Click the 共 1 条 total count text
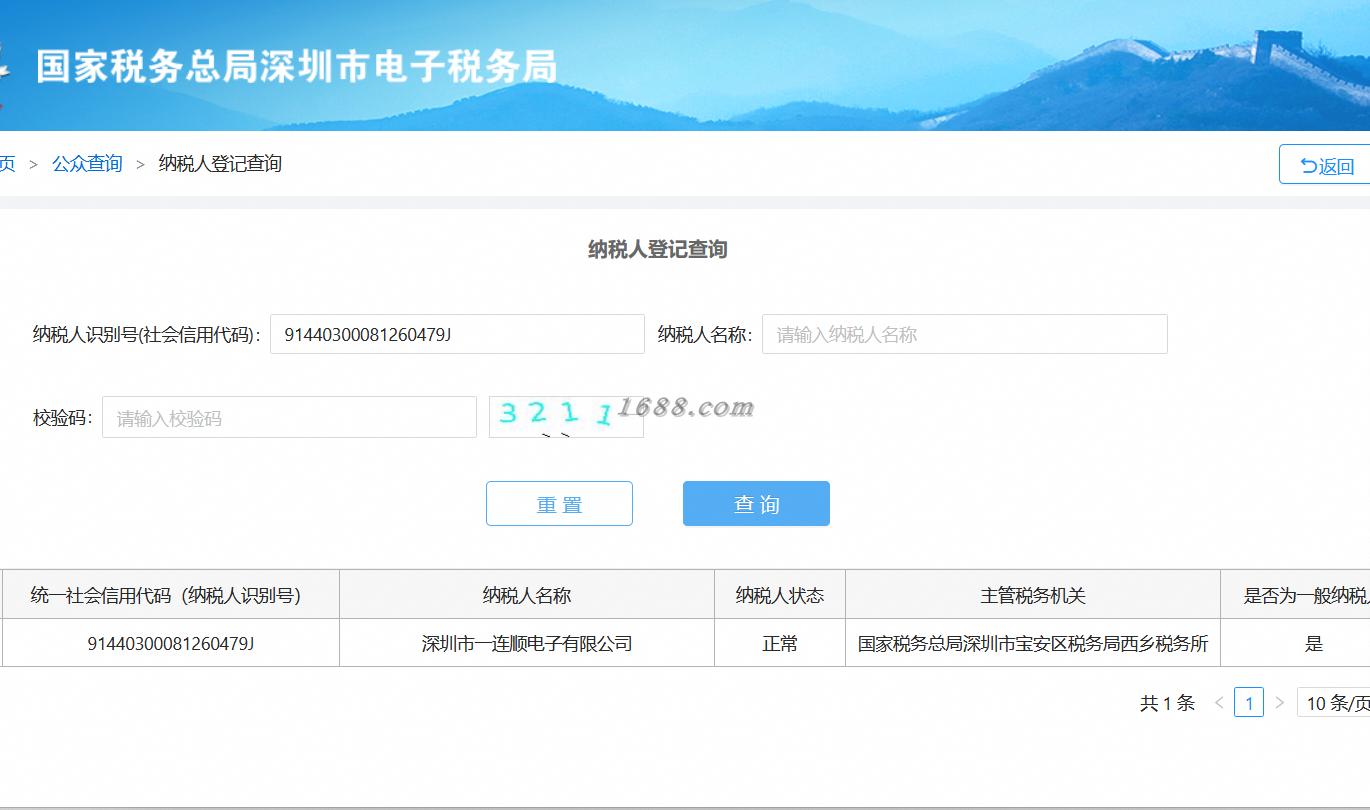Viewport: 1370px width, 810px height. pos(1167,703)
